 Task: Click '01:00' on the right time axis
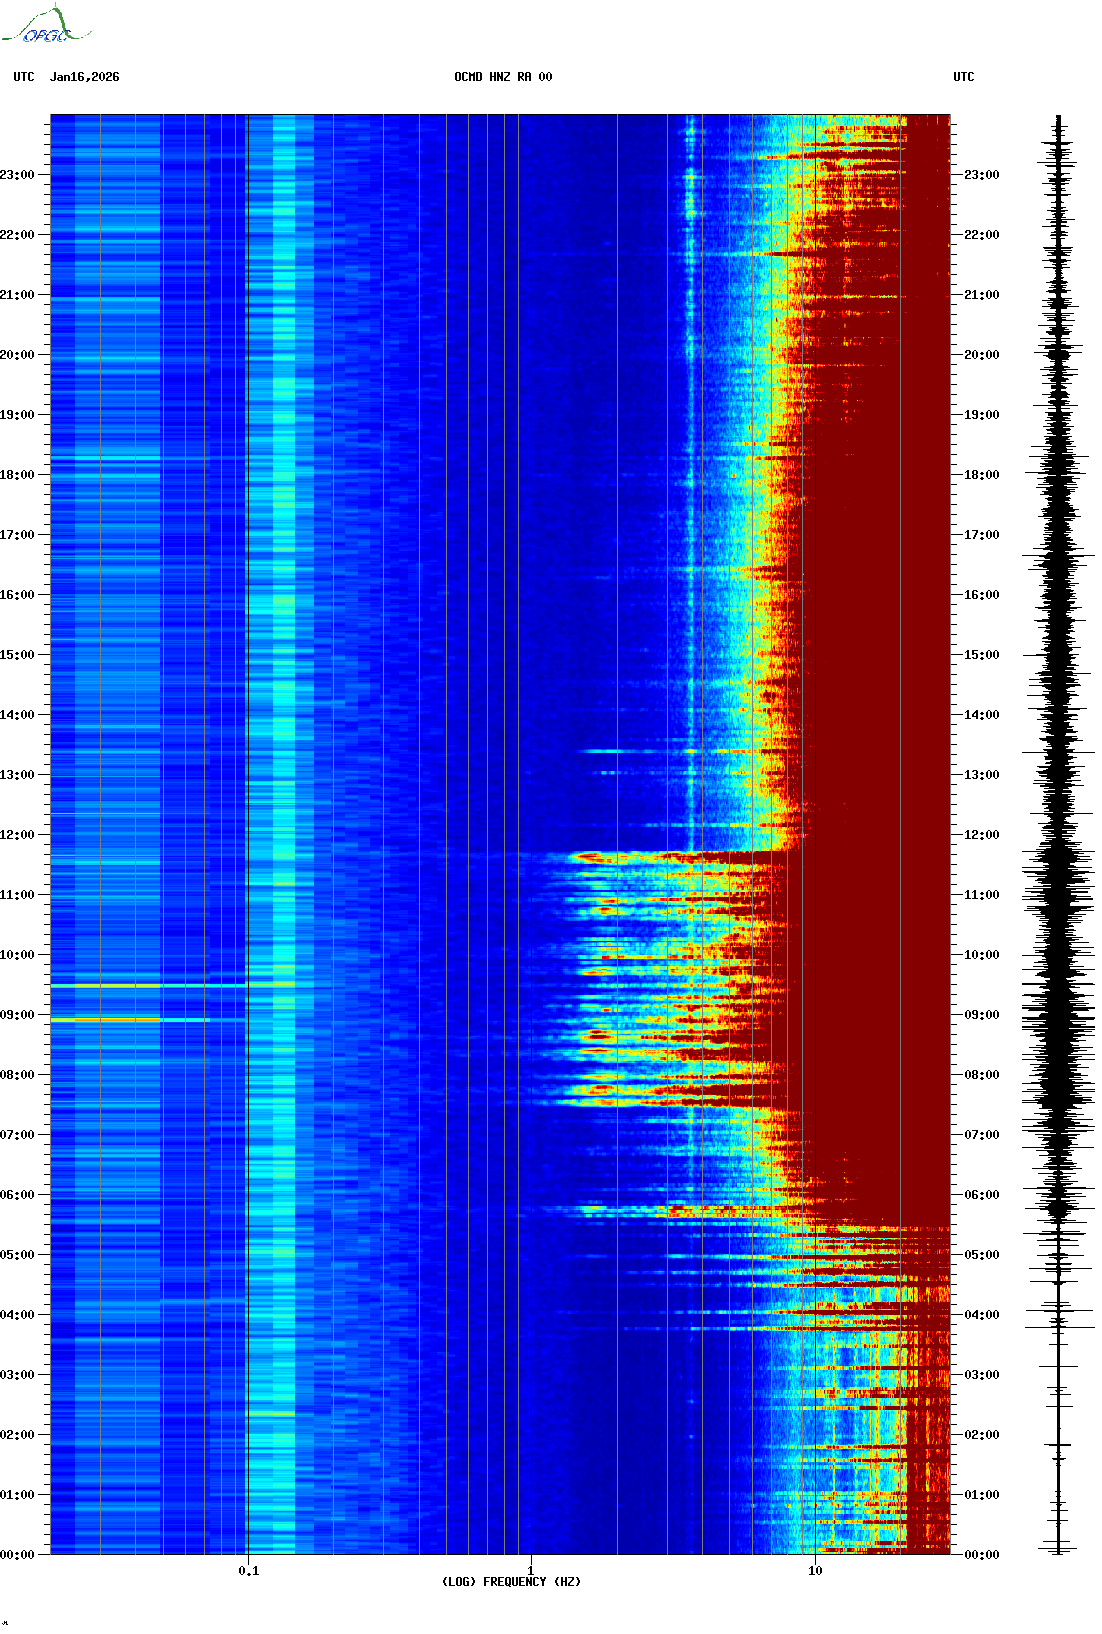981,1495
